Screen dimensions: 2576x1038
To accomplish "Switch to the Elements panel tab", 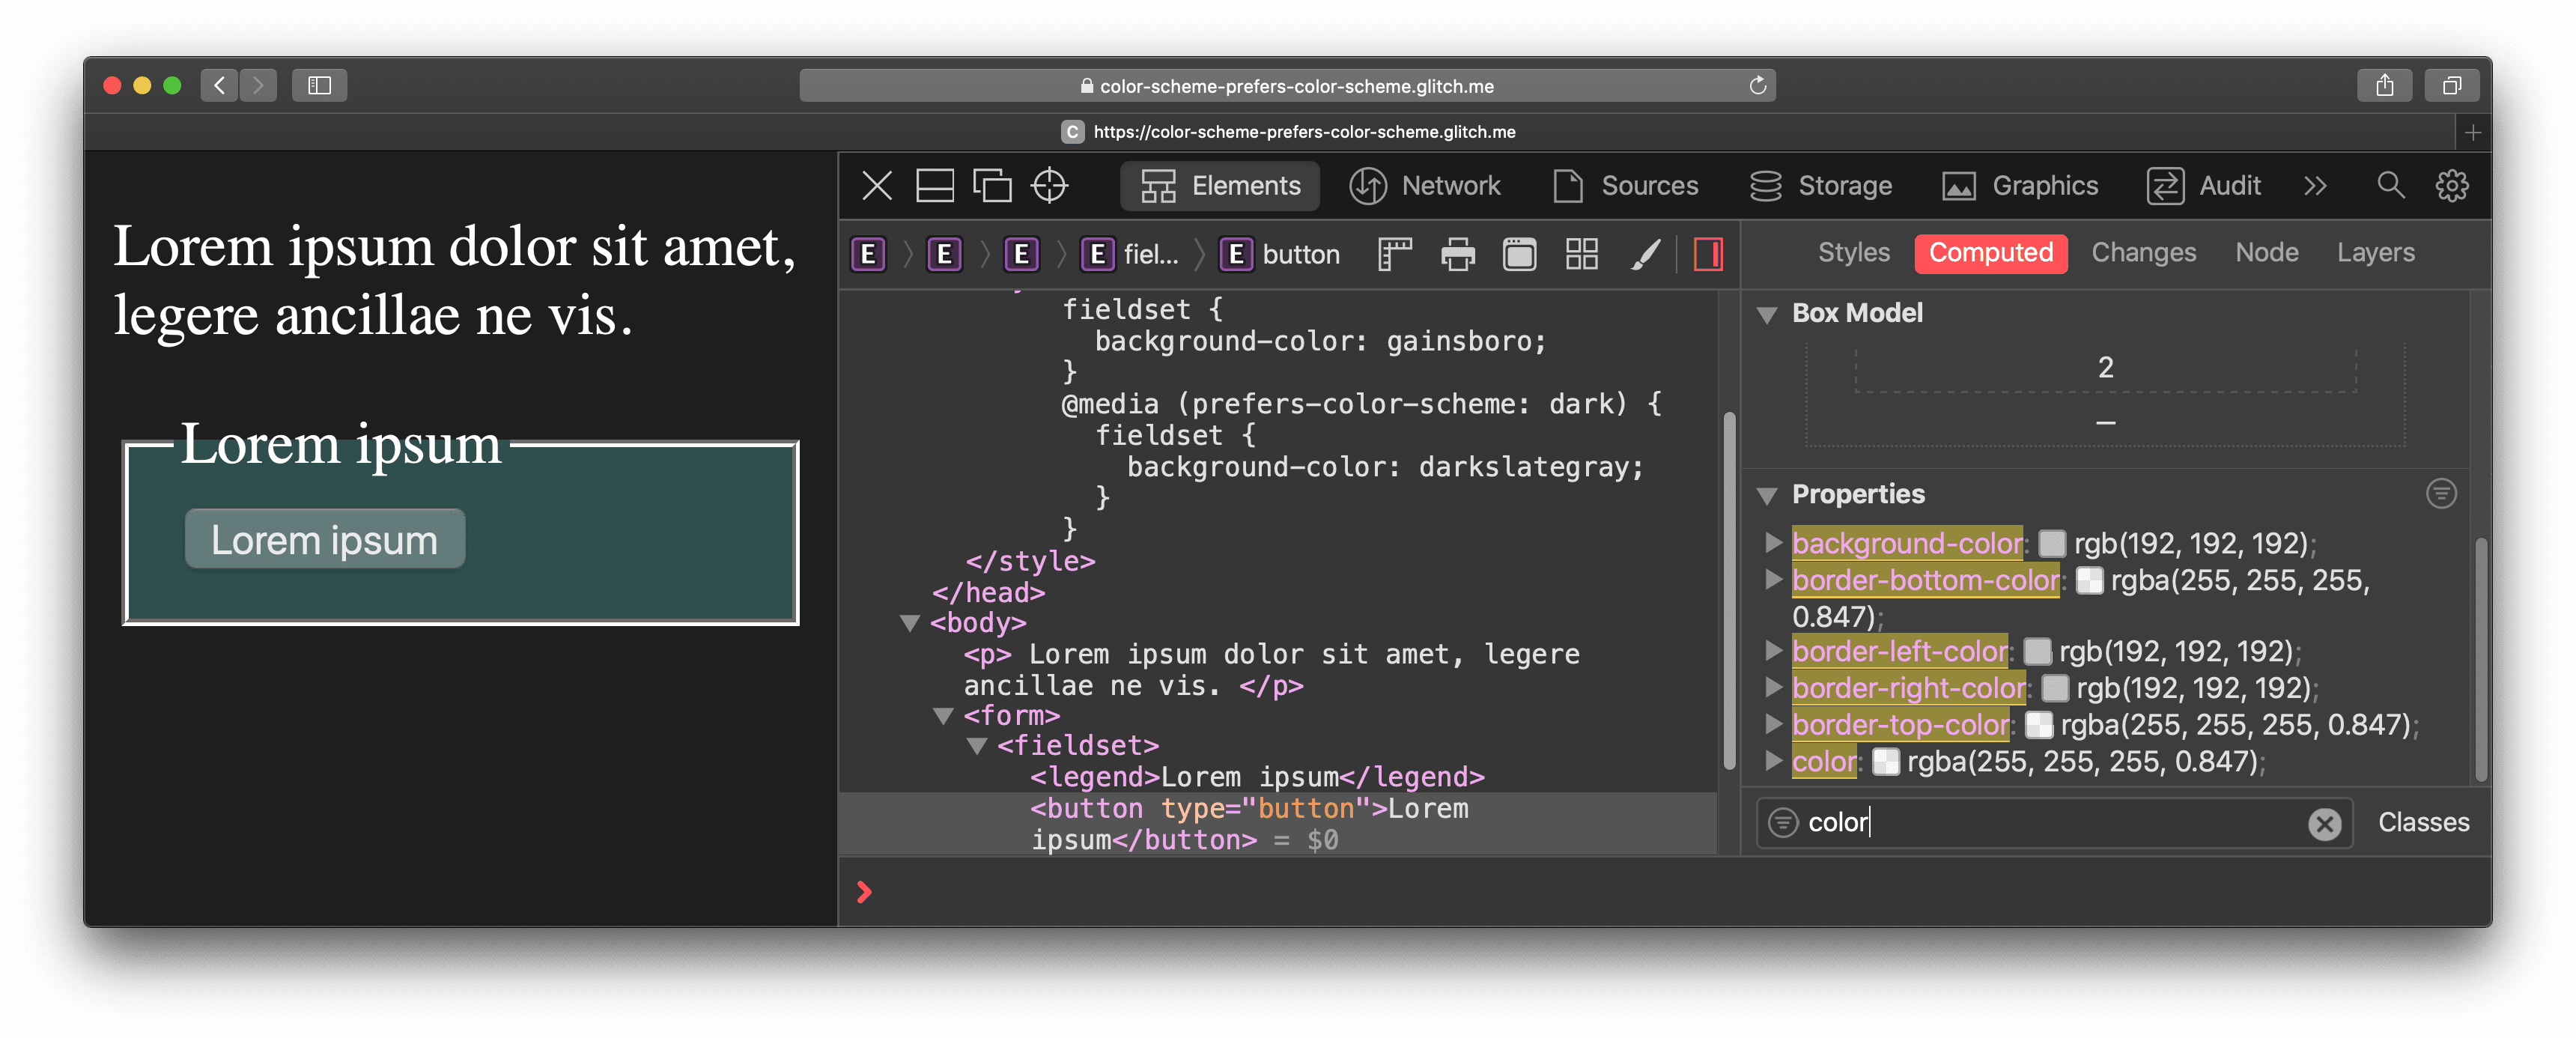I will [1224, 186].
